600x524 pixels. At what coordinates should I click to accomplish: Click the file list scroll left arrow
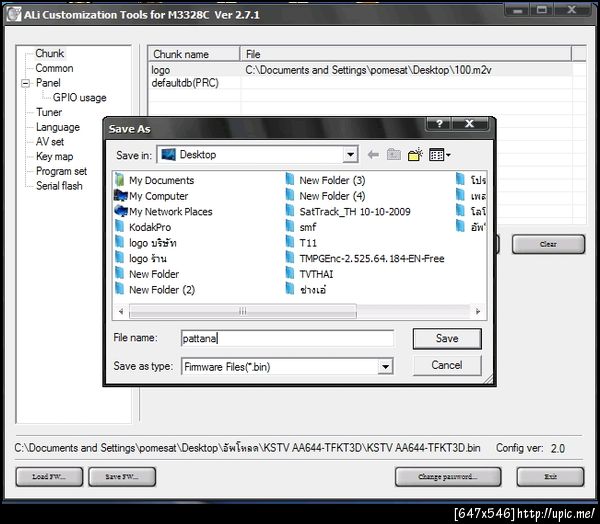tap(121, 311)
